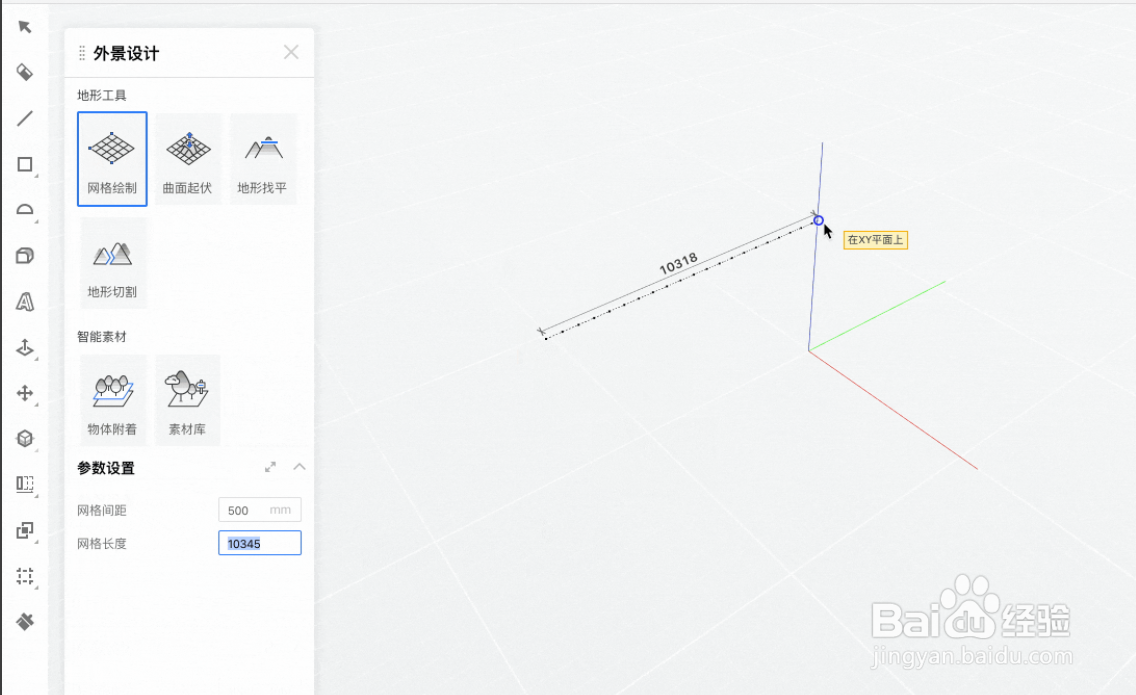Click the 网格间距 label
The width and height of the screenshot is (1136, 695).
101,510
